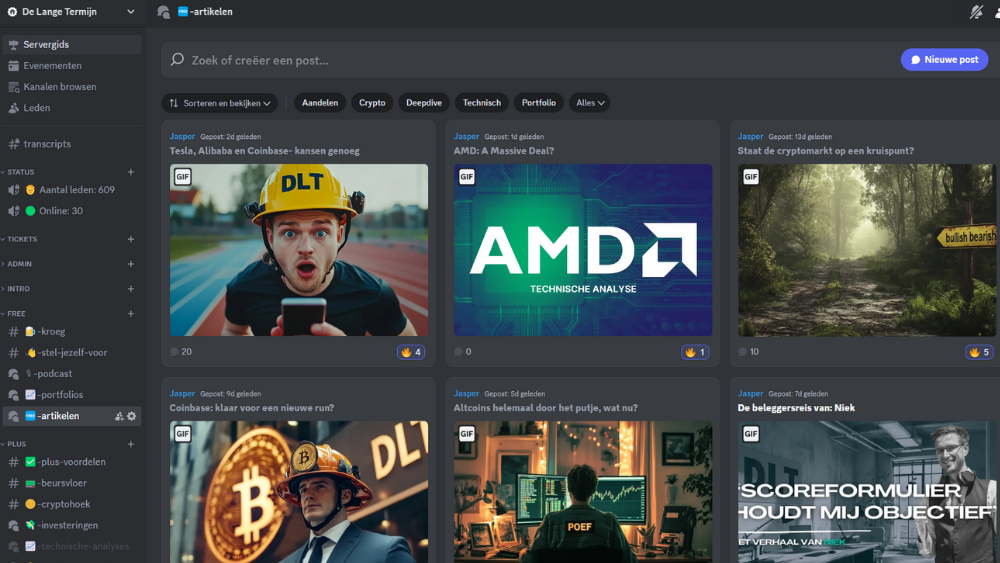1000x563 pixels.
Task: Click the forum icon in channel header
Action: (x=163, y=11)
